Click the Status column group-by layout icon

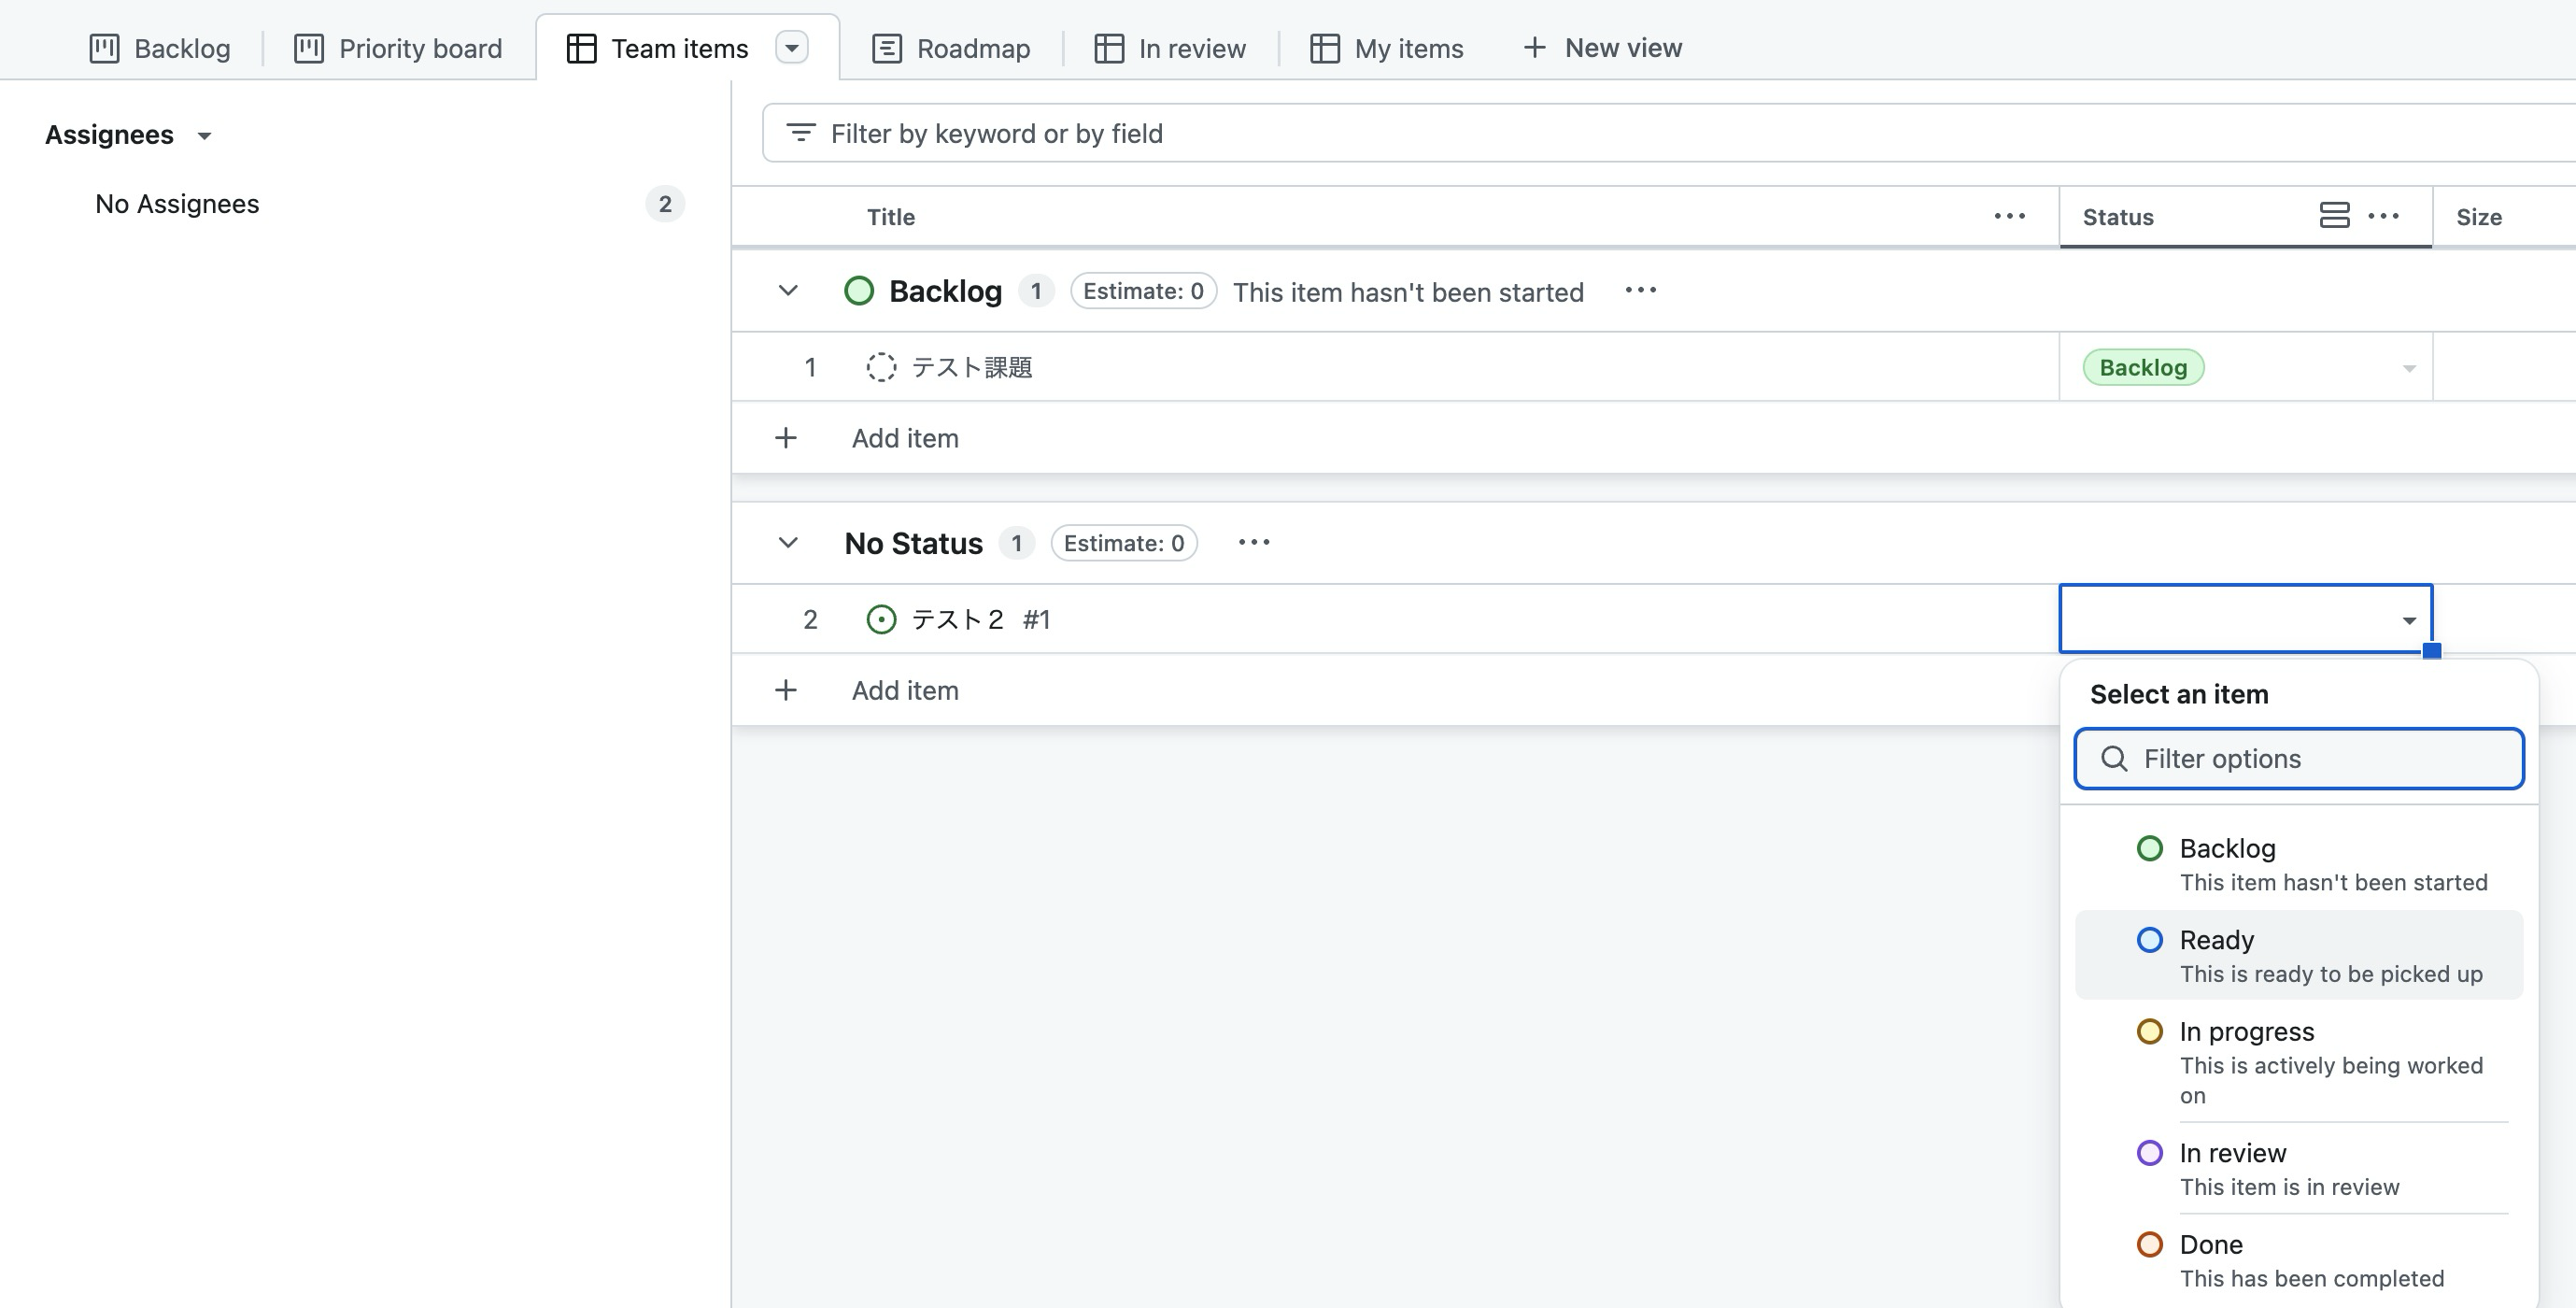tap(2334, 216)
